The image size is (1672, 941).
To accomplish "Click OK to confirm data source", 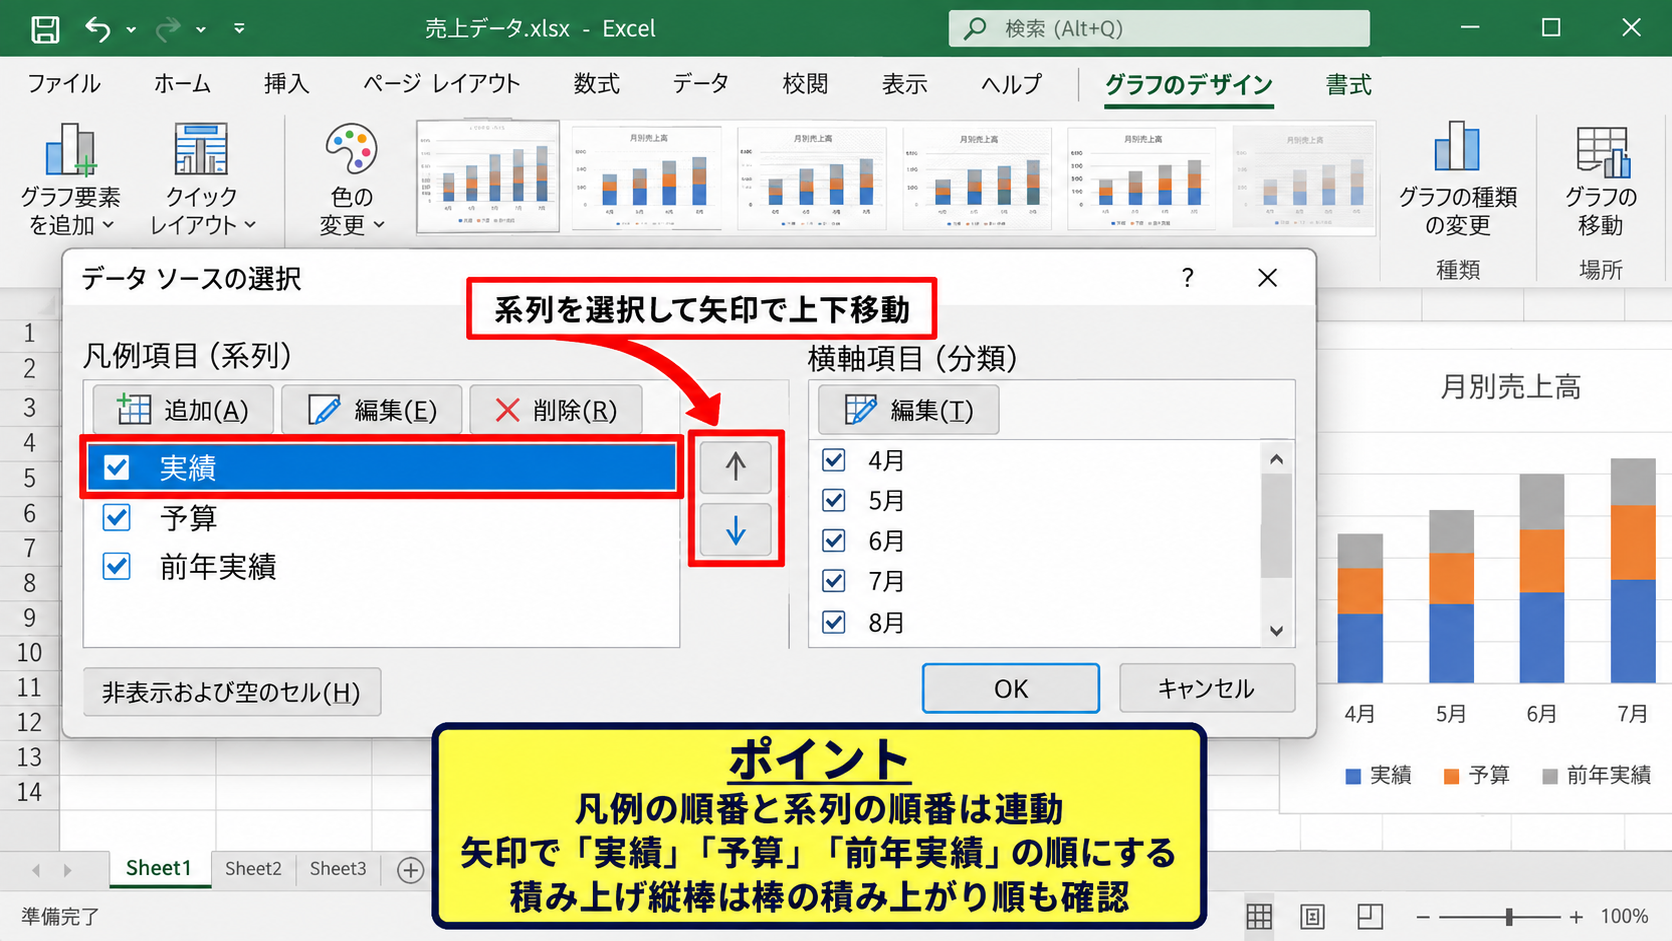I will pyautogui.click(x=1011, y=688).
